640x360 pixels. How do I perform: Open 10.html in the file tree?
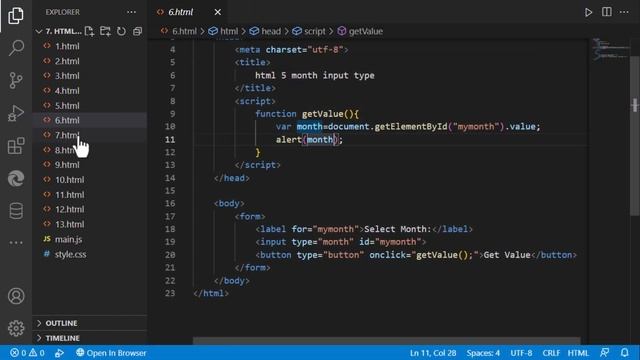(90, 180)
